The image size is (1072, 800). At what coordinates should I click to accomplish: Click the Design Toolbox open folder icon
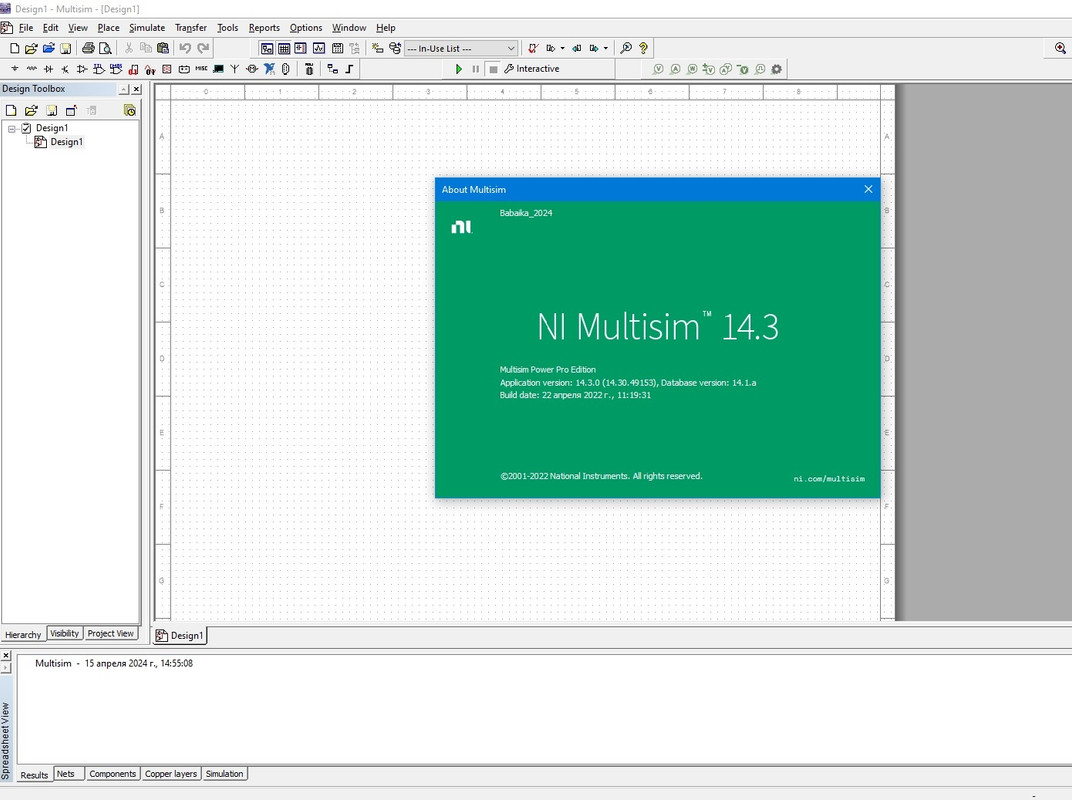coord(31,110)
